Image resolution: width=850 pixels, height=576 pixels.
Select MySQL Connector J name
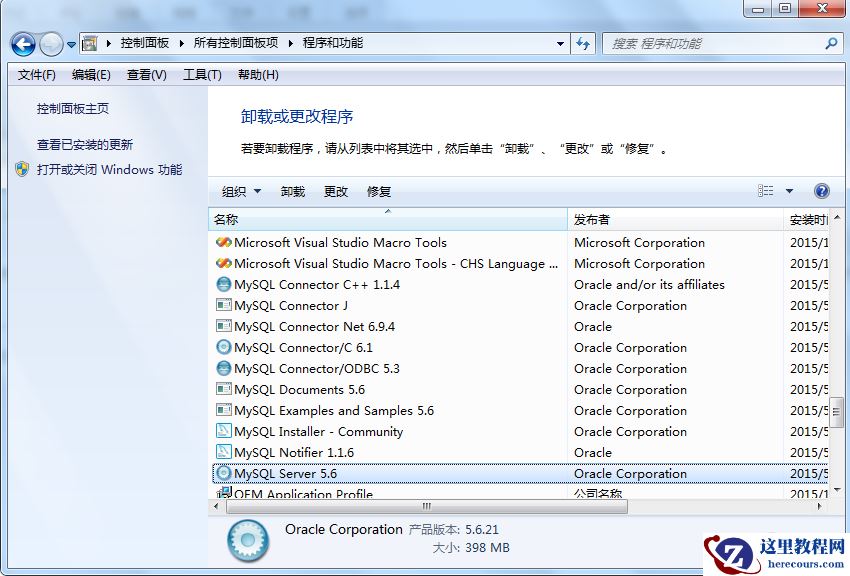tap(291, 306)
